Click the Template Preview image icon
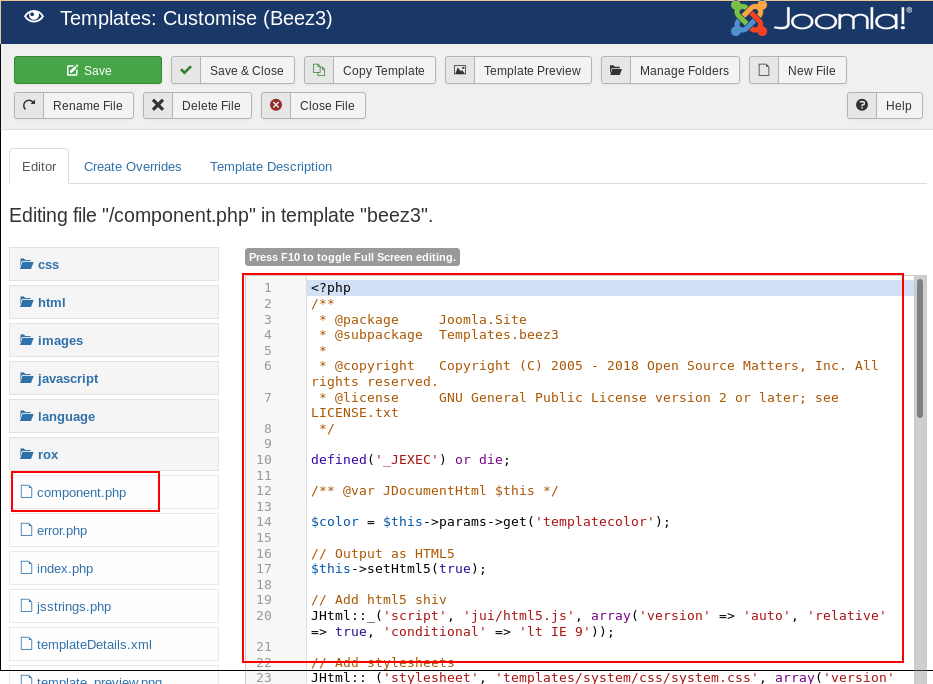 tap(460, 70)
